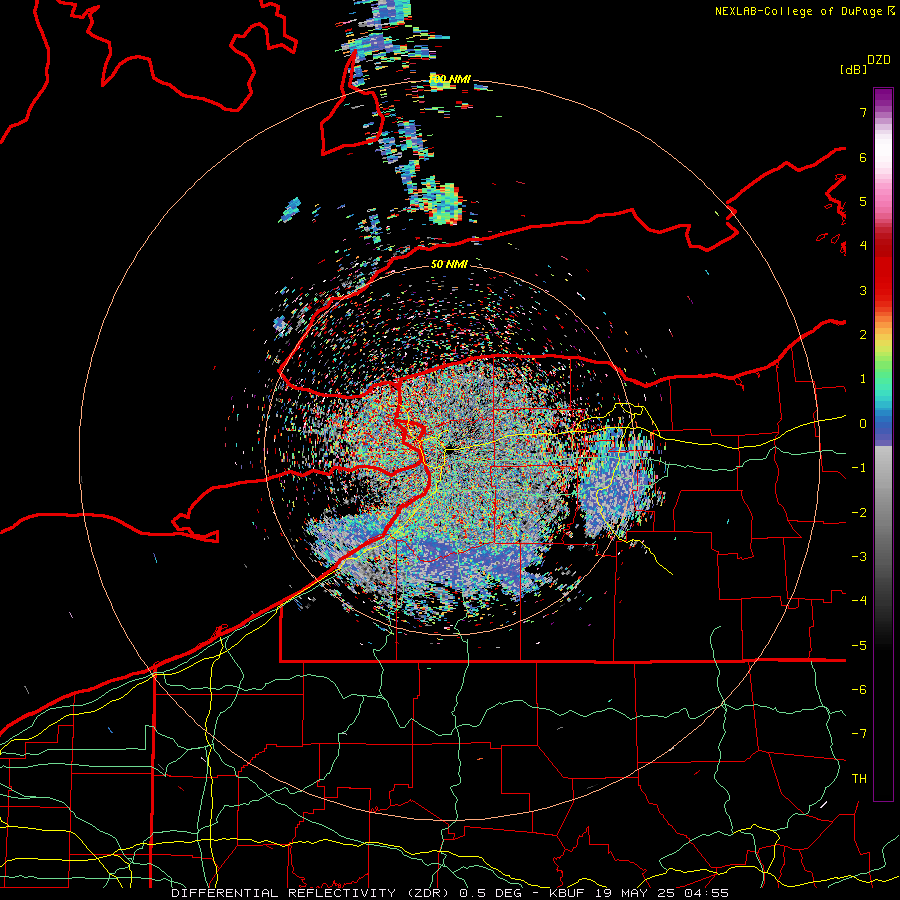
Task: Click the legend value -6
Action: tap(859, 690)
